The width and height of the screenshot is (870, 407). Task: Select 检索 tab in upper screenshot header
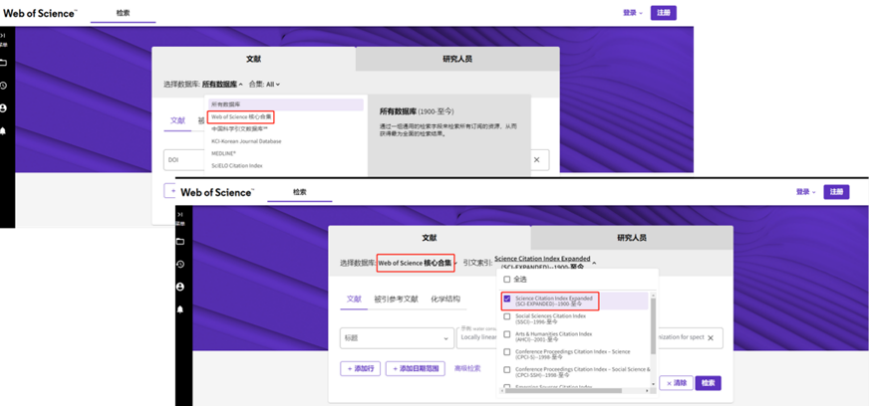123,13
